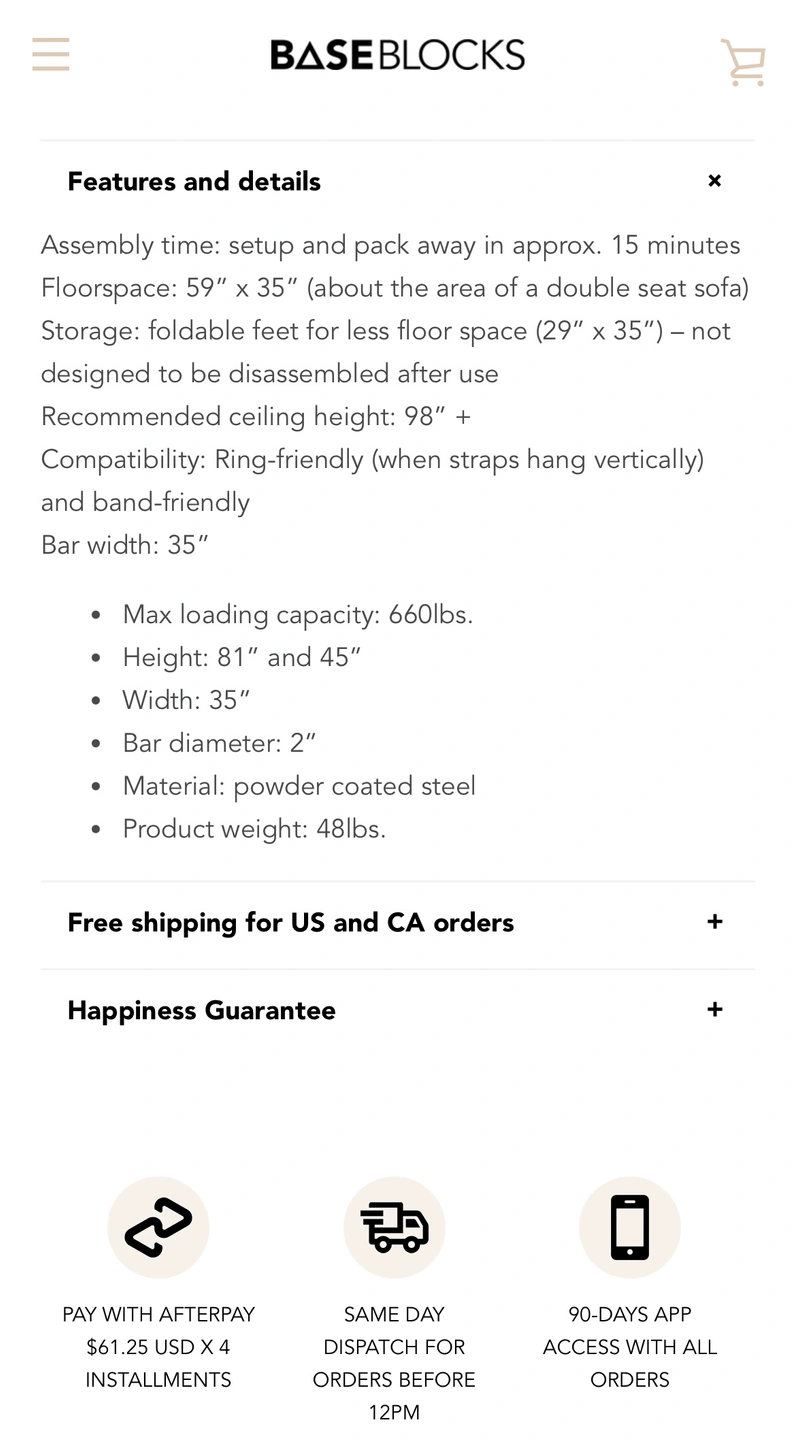Select Pay with Afterpay installments text

[x=158, y=1347]
